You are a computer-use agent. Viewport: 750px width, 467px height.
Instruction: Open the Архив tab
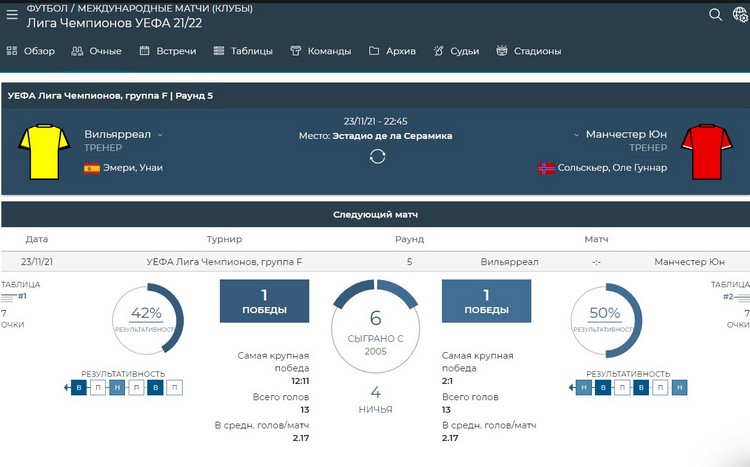tap(392, 51)
